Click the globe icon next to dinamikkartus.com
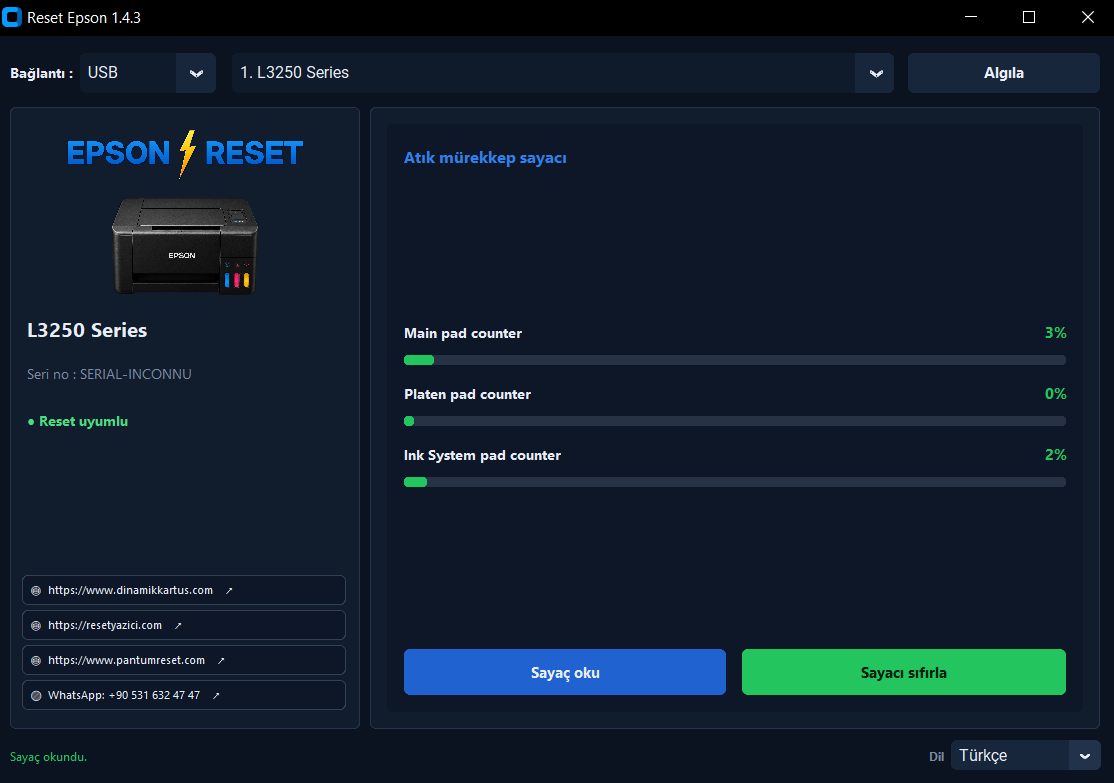The width and height of the screenshot is (1114, 783). (36, 590)
